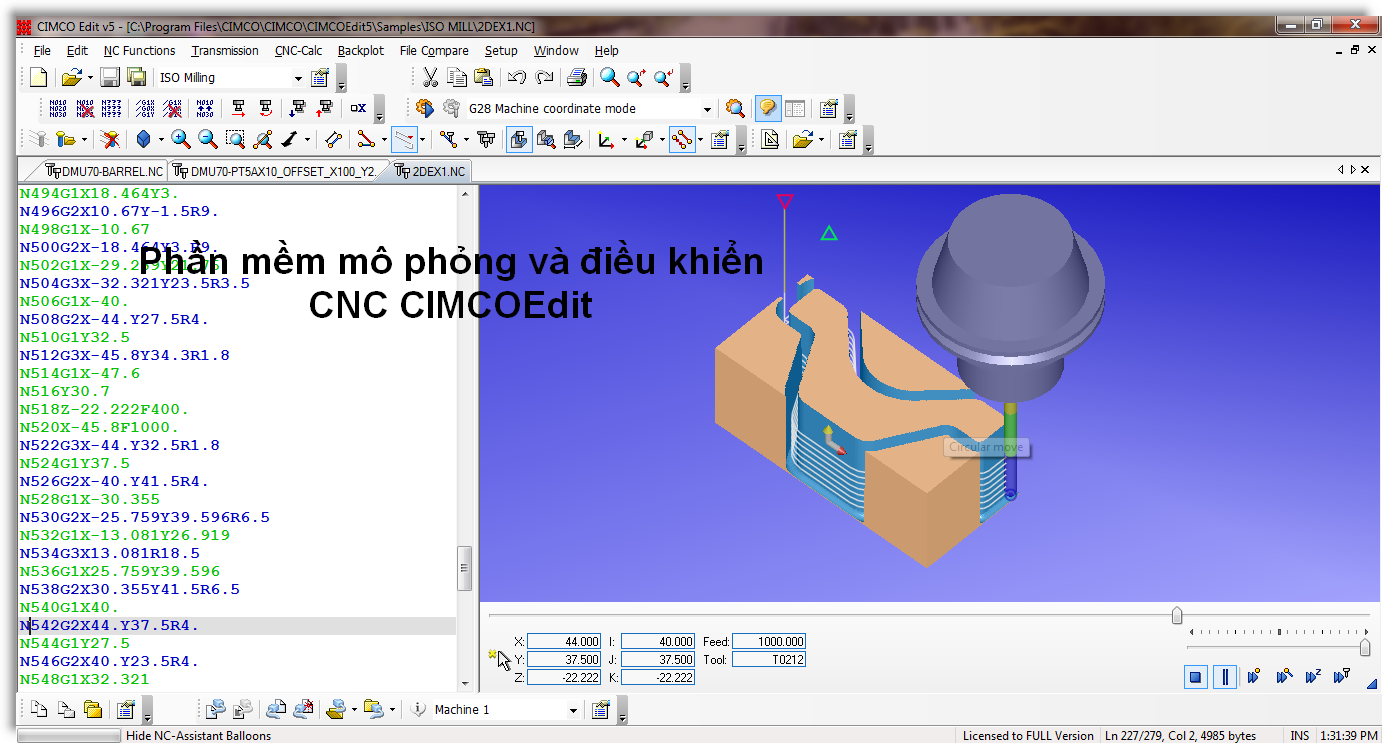
Task: Expand the arrow beside the red toolpath nodes button
Action: tap(700, 140)
